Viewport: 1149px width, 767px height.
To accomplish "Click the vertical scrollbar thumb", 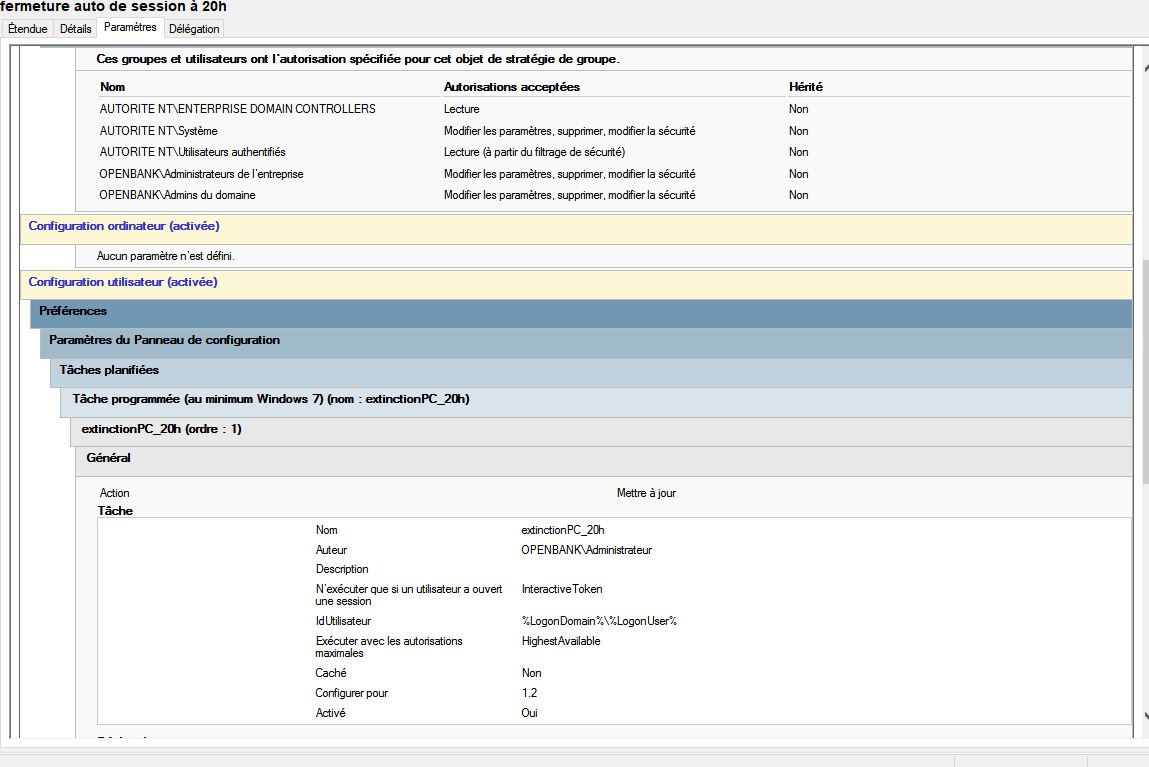I will (x=1144, y=370).
